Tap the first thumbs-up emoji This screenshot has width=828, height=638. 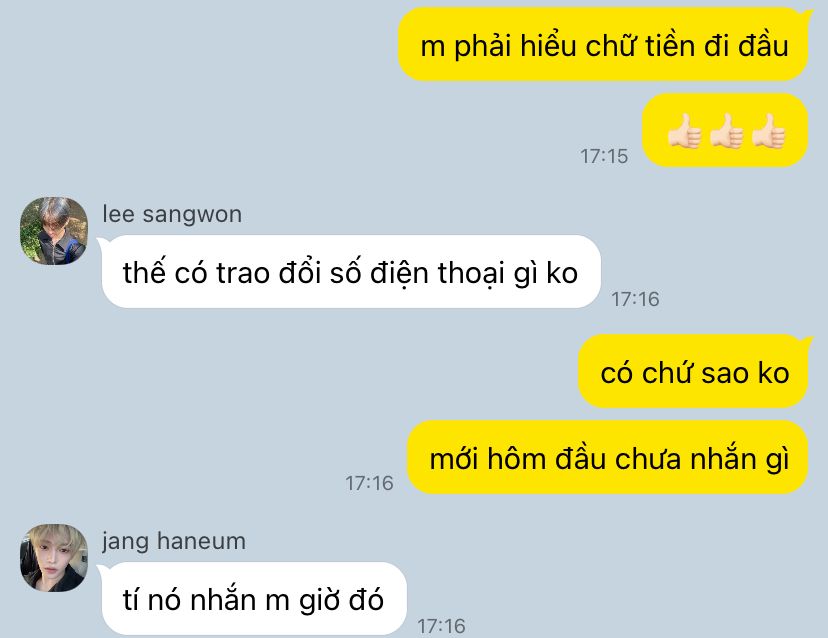(684, 131)
